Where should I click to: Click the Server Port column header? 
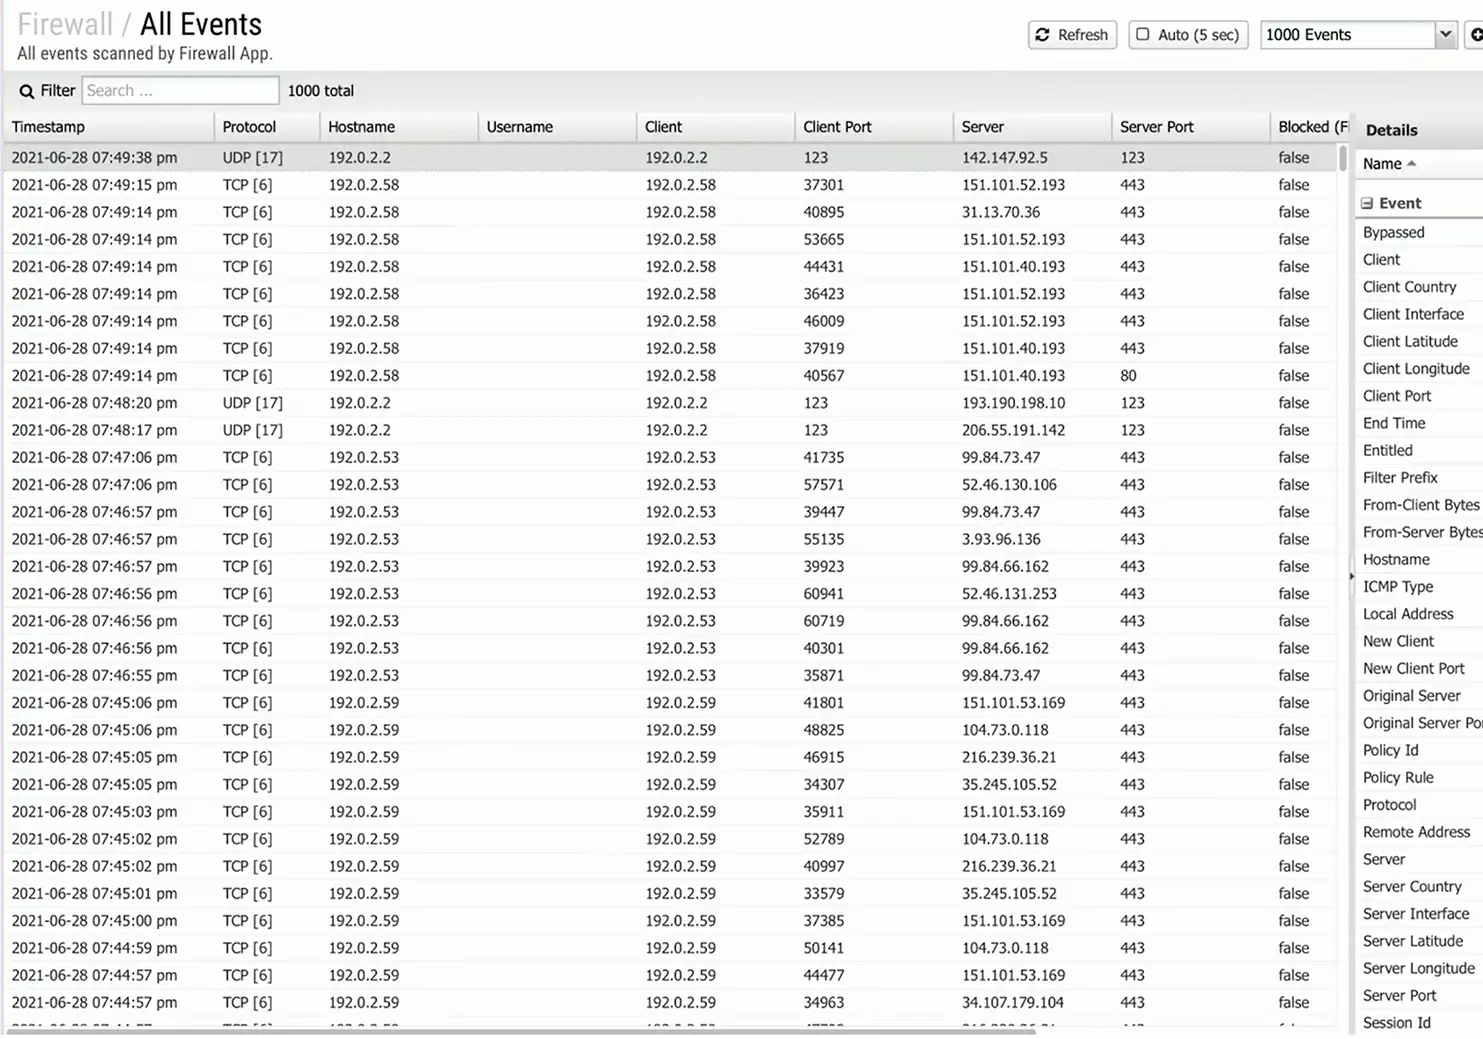click(x=1156, y=127)
